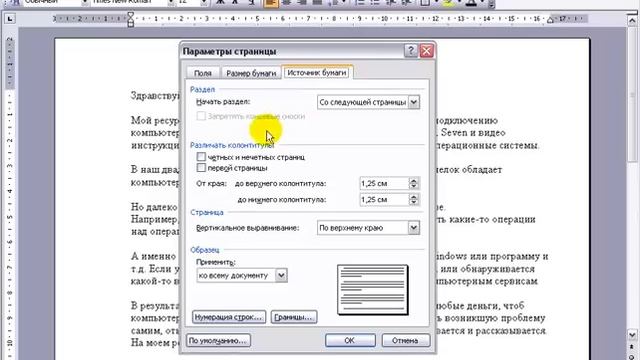Click the text 'любые деньги, чтоб' in document

point(480,306)
